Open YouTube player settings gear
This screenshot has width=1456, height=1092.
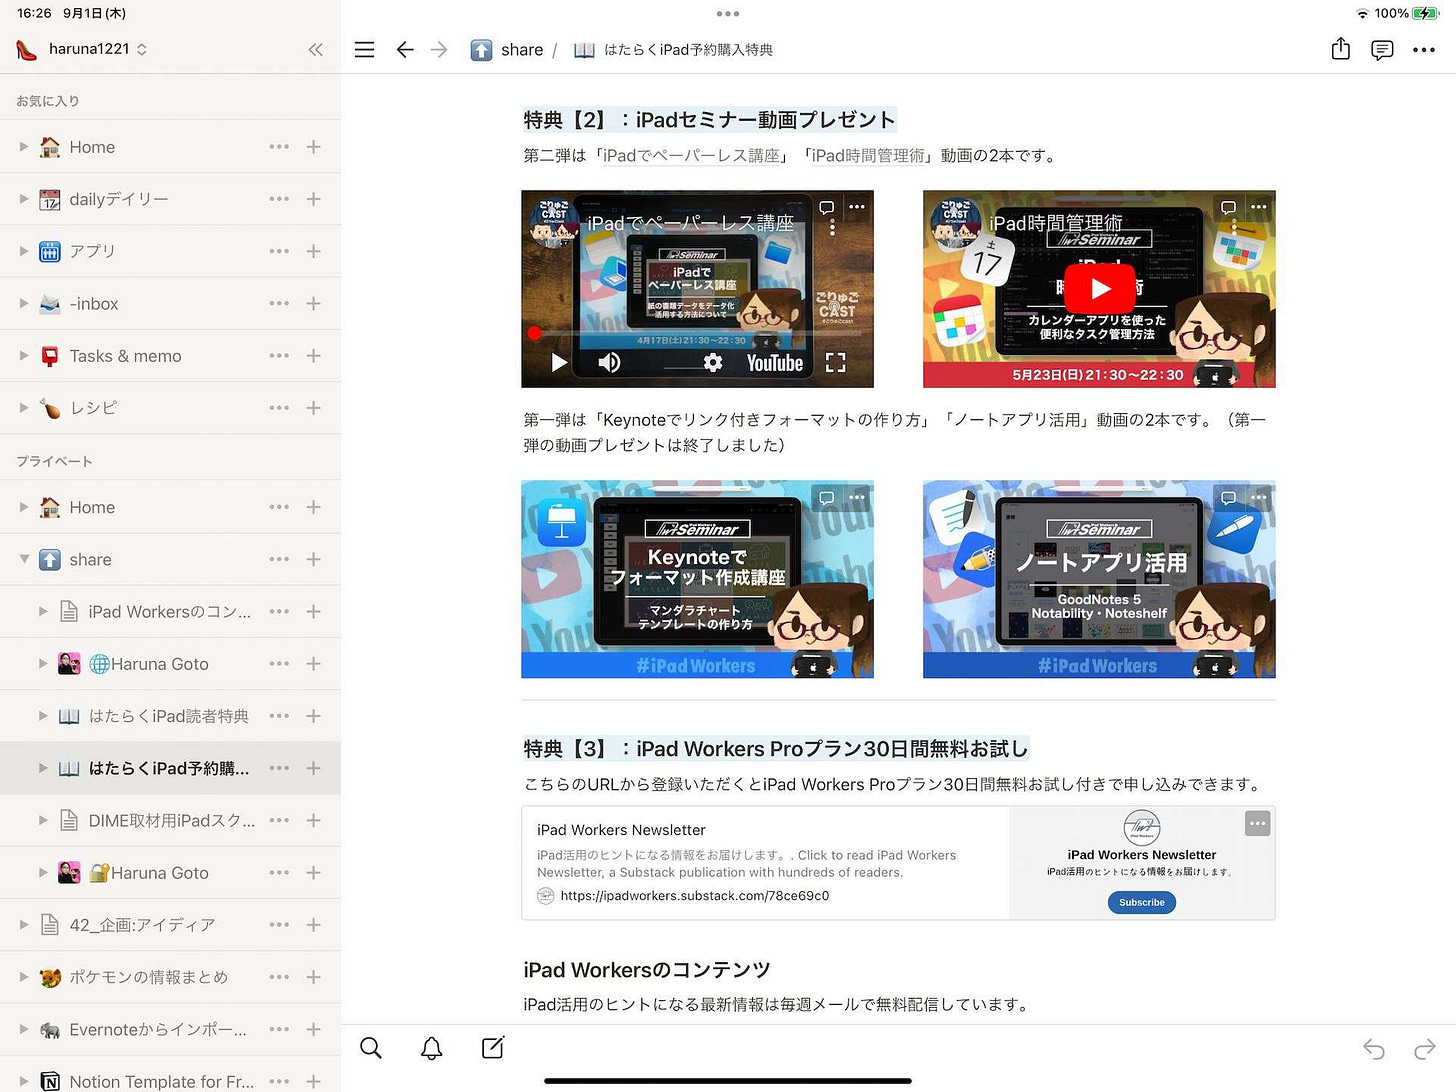point(713,363)
